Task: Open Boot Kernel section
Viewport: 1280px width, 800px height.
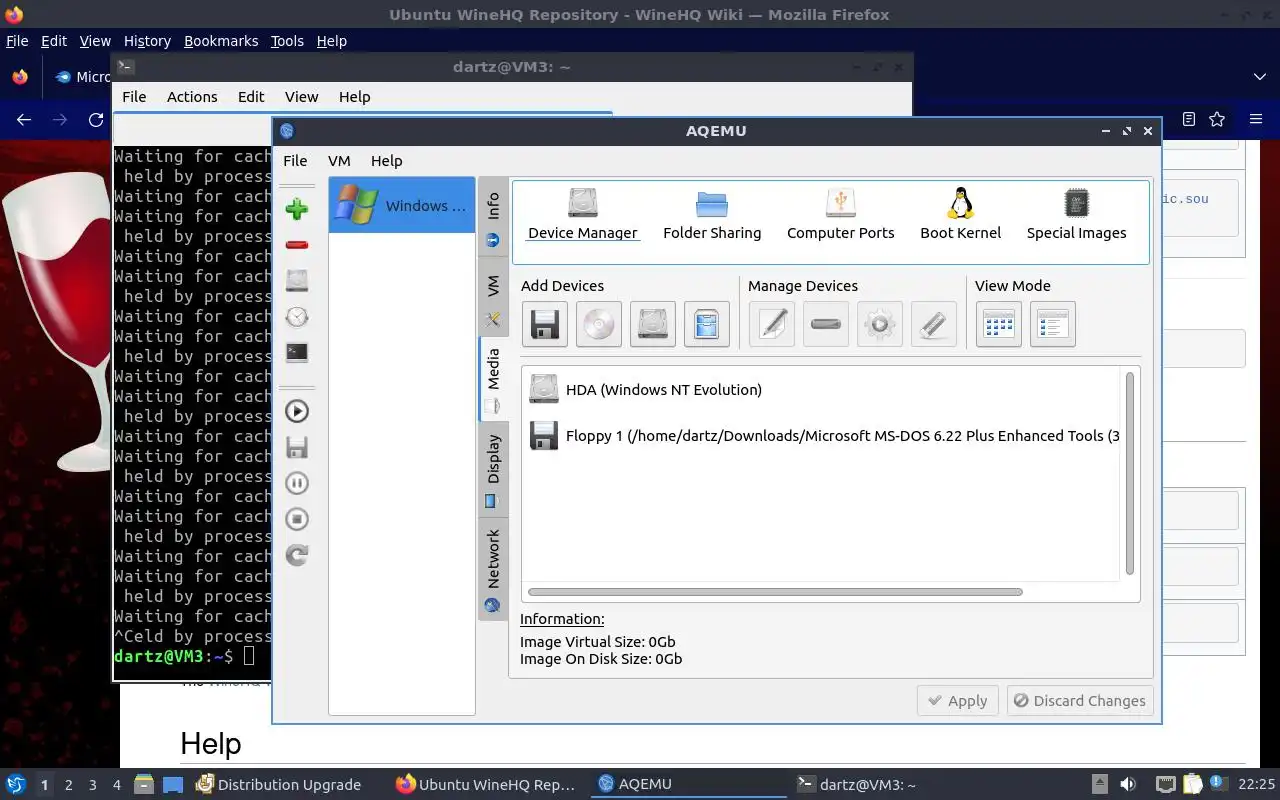Action: (x=961, y=215)
